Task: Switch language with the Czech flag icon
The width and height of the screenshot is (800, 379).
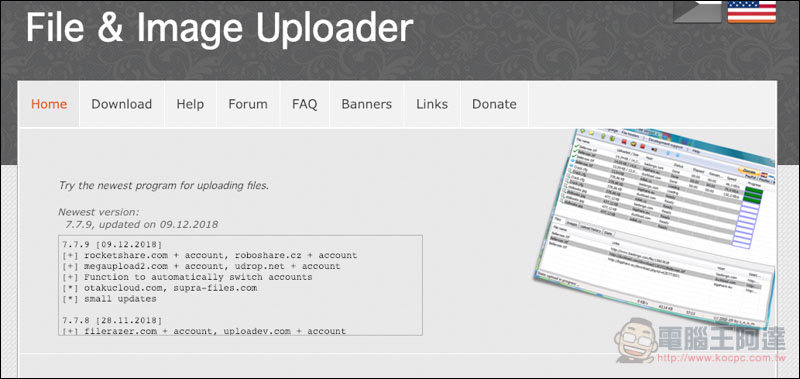Action: click(697, 11)
